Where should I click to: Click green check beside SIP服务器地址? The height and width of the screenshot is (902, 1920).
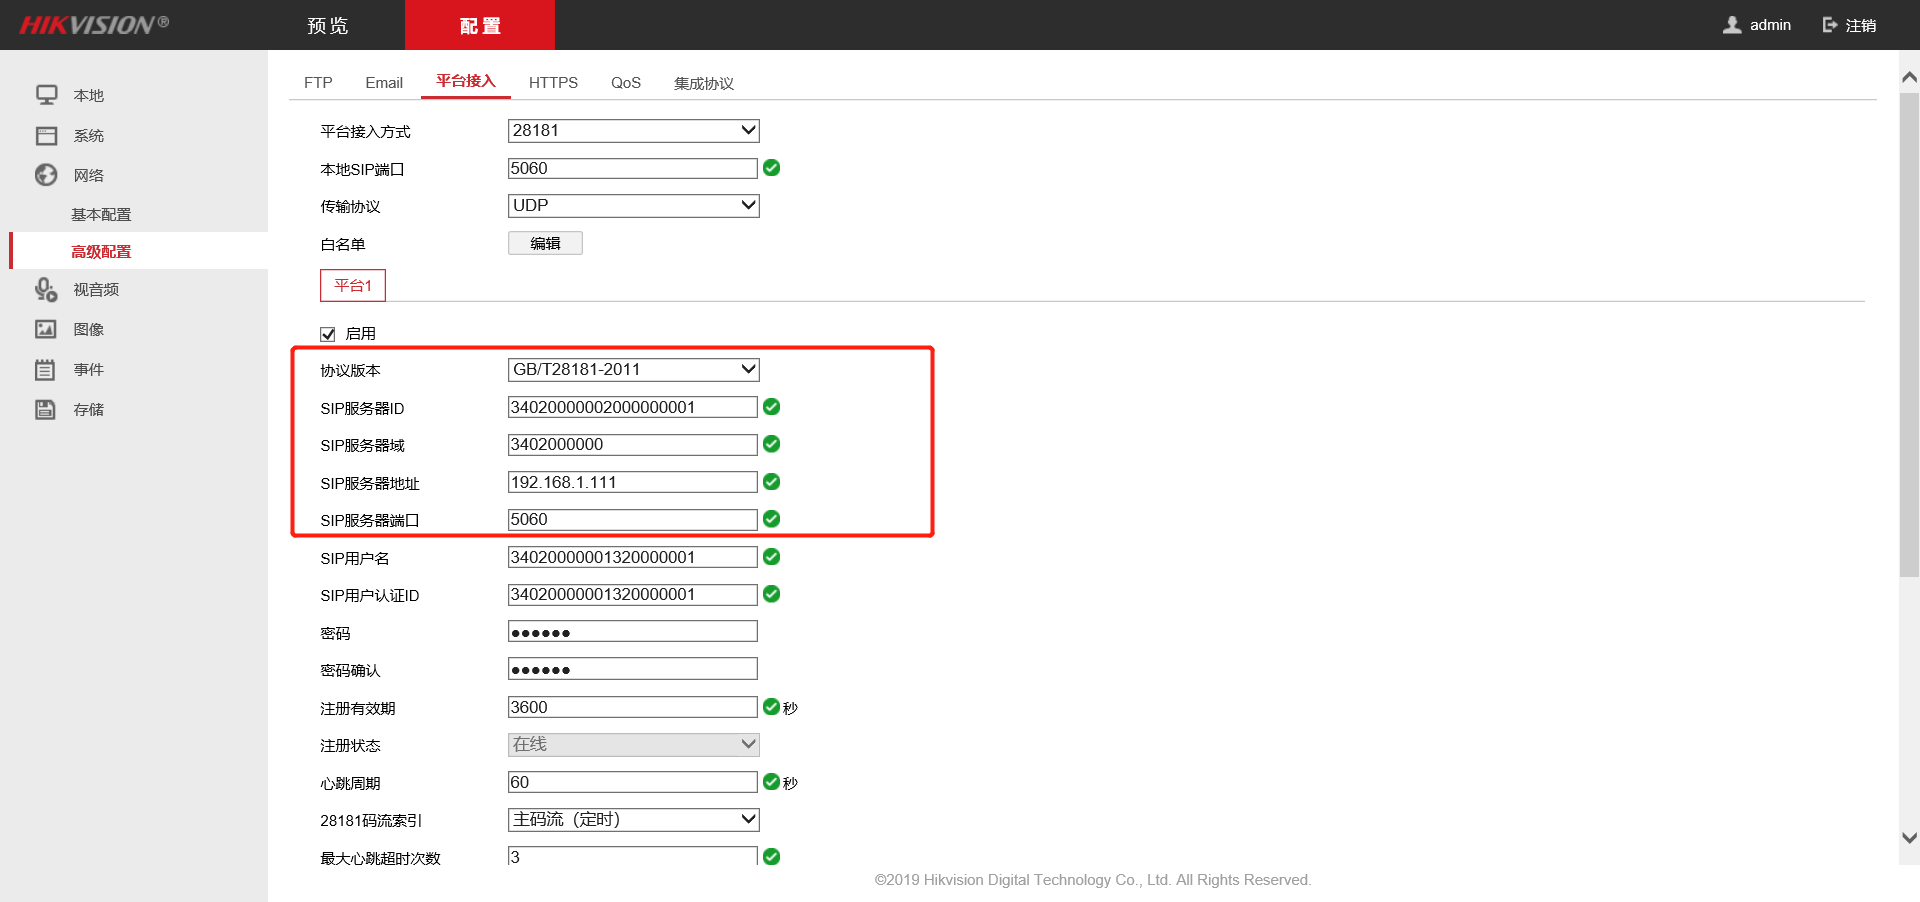click(772, 482)
